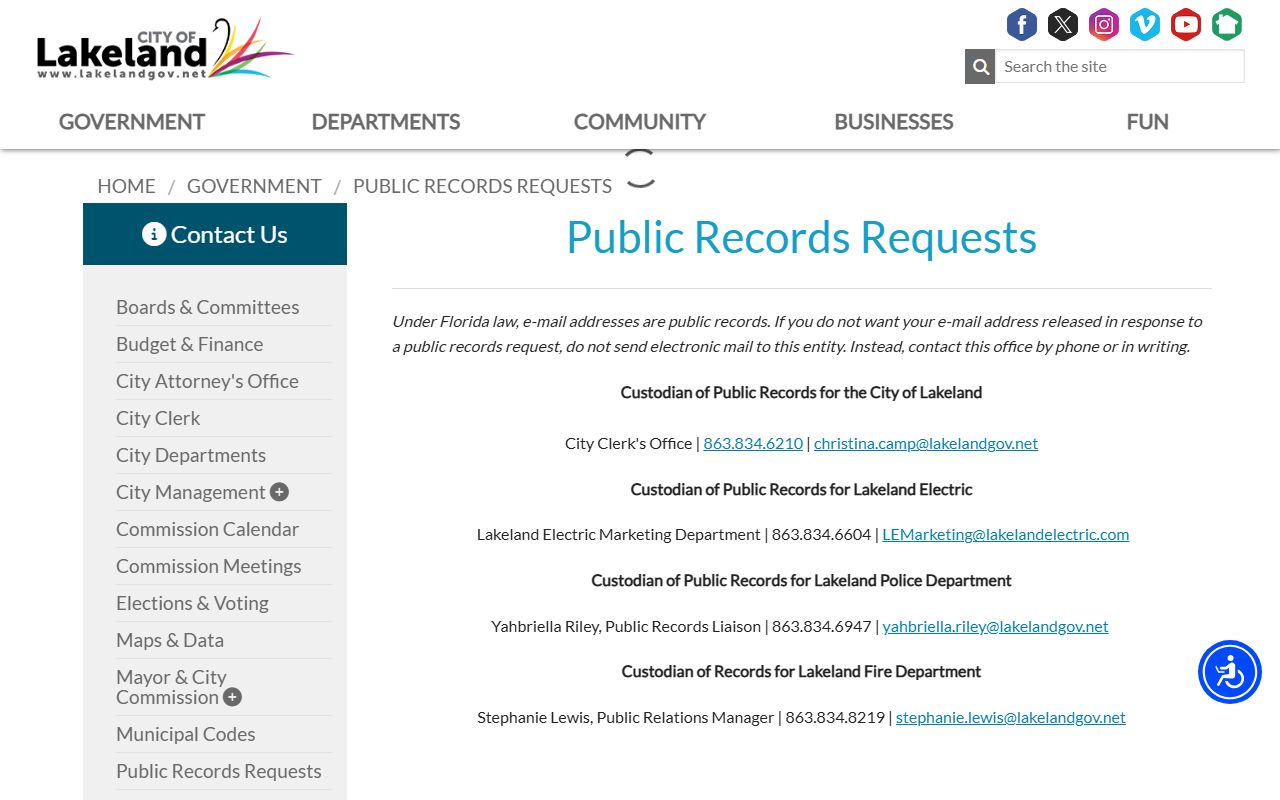Open Commission Meetings sidebar link
1280x800 pixels.
(x=208, y=566)
